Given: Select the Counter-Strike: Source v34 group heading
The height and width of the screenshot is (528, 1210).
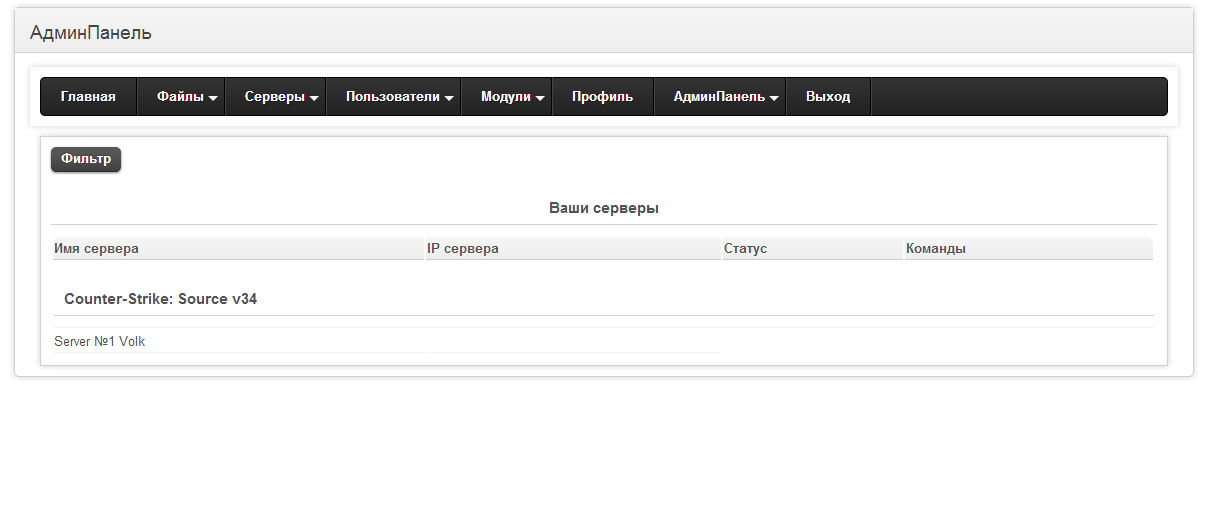Looking at the screenshot, I should (x=160, y=299).
